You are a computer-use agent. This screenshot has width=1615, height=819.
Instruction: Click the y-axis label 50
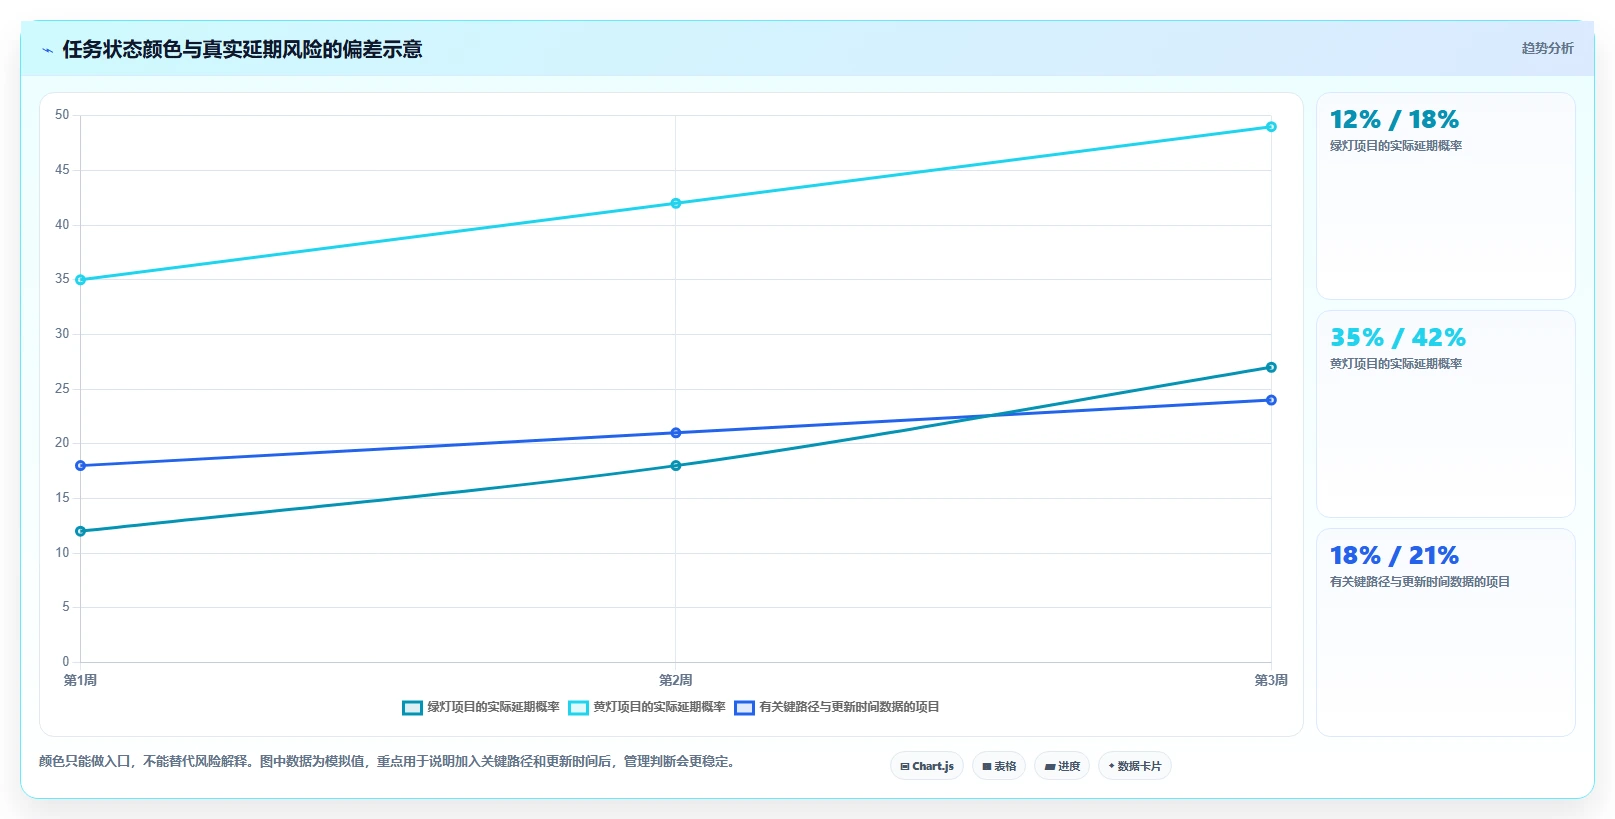[62, 115]
